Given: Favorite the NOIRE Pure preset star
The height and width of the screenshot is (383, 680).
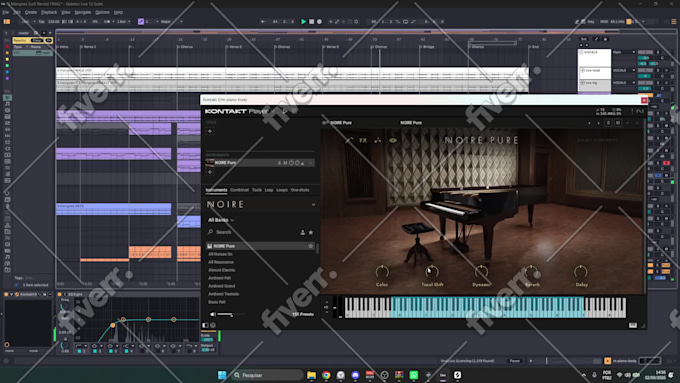Looking at the screenshot, I should tap(311, 246).
